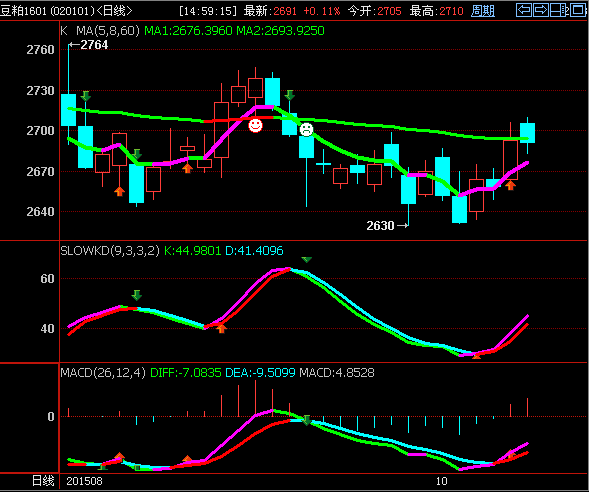Select the MA(5,8,60) indicator label
The height and width of the screenshot is (492, 589).
point(108,30)
